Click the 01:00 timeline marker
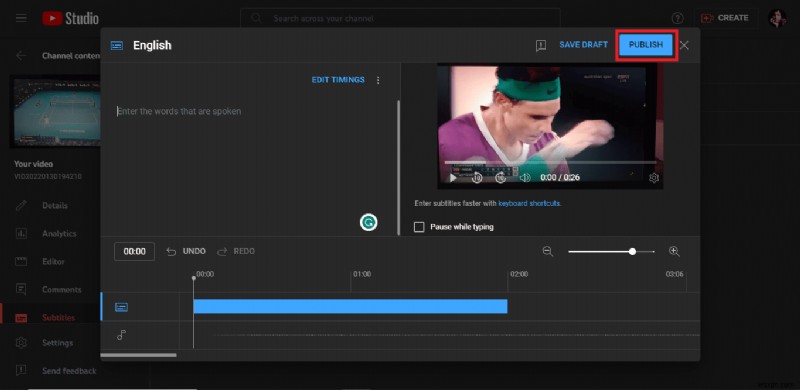 click(x=362, y=274)
